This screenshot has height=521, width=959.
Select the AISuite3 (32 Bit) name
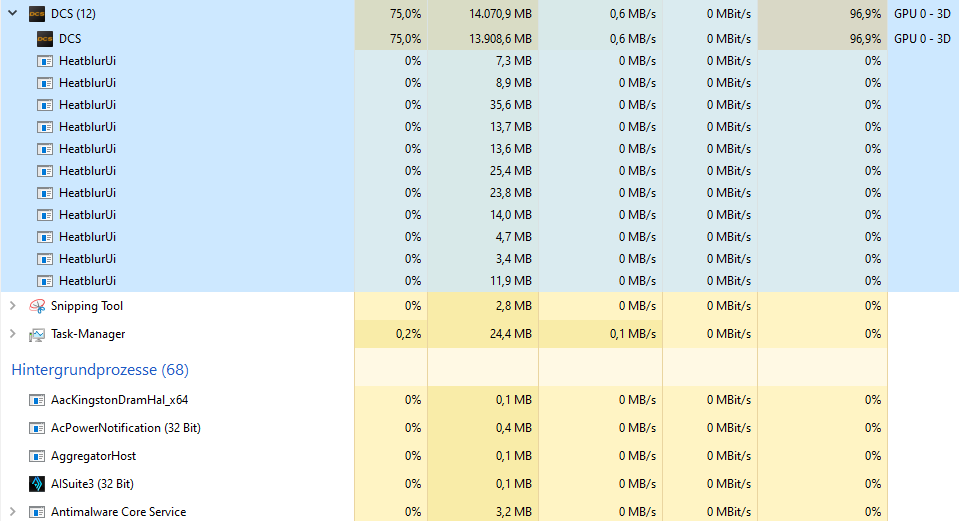[92, 484]
